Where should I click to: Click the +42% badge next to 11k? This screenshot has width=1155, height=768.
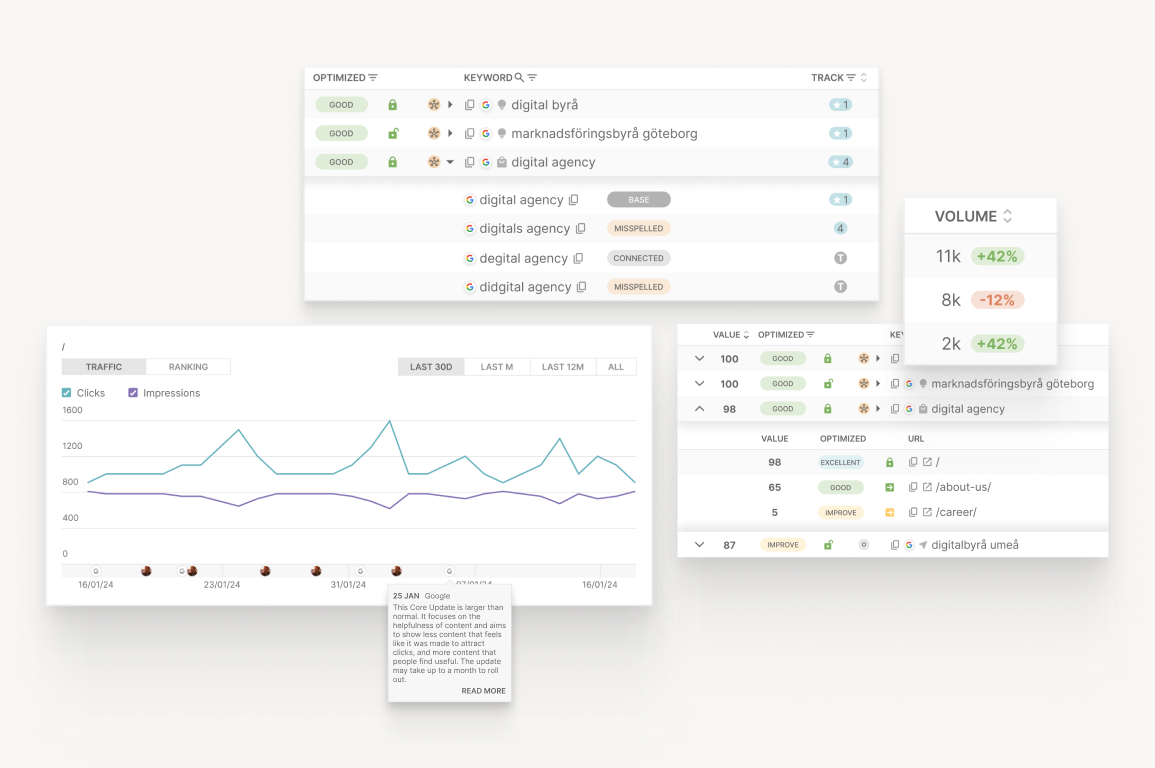[997, 257]
